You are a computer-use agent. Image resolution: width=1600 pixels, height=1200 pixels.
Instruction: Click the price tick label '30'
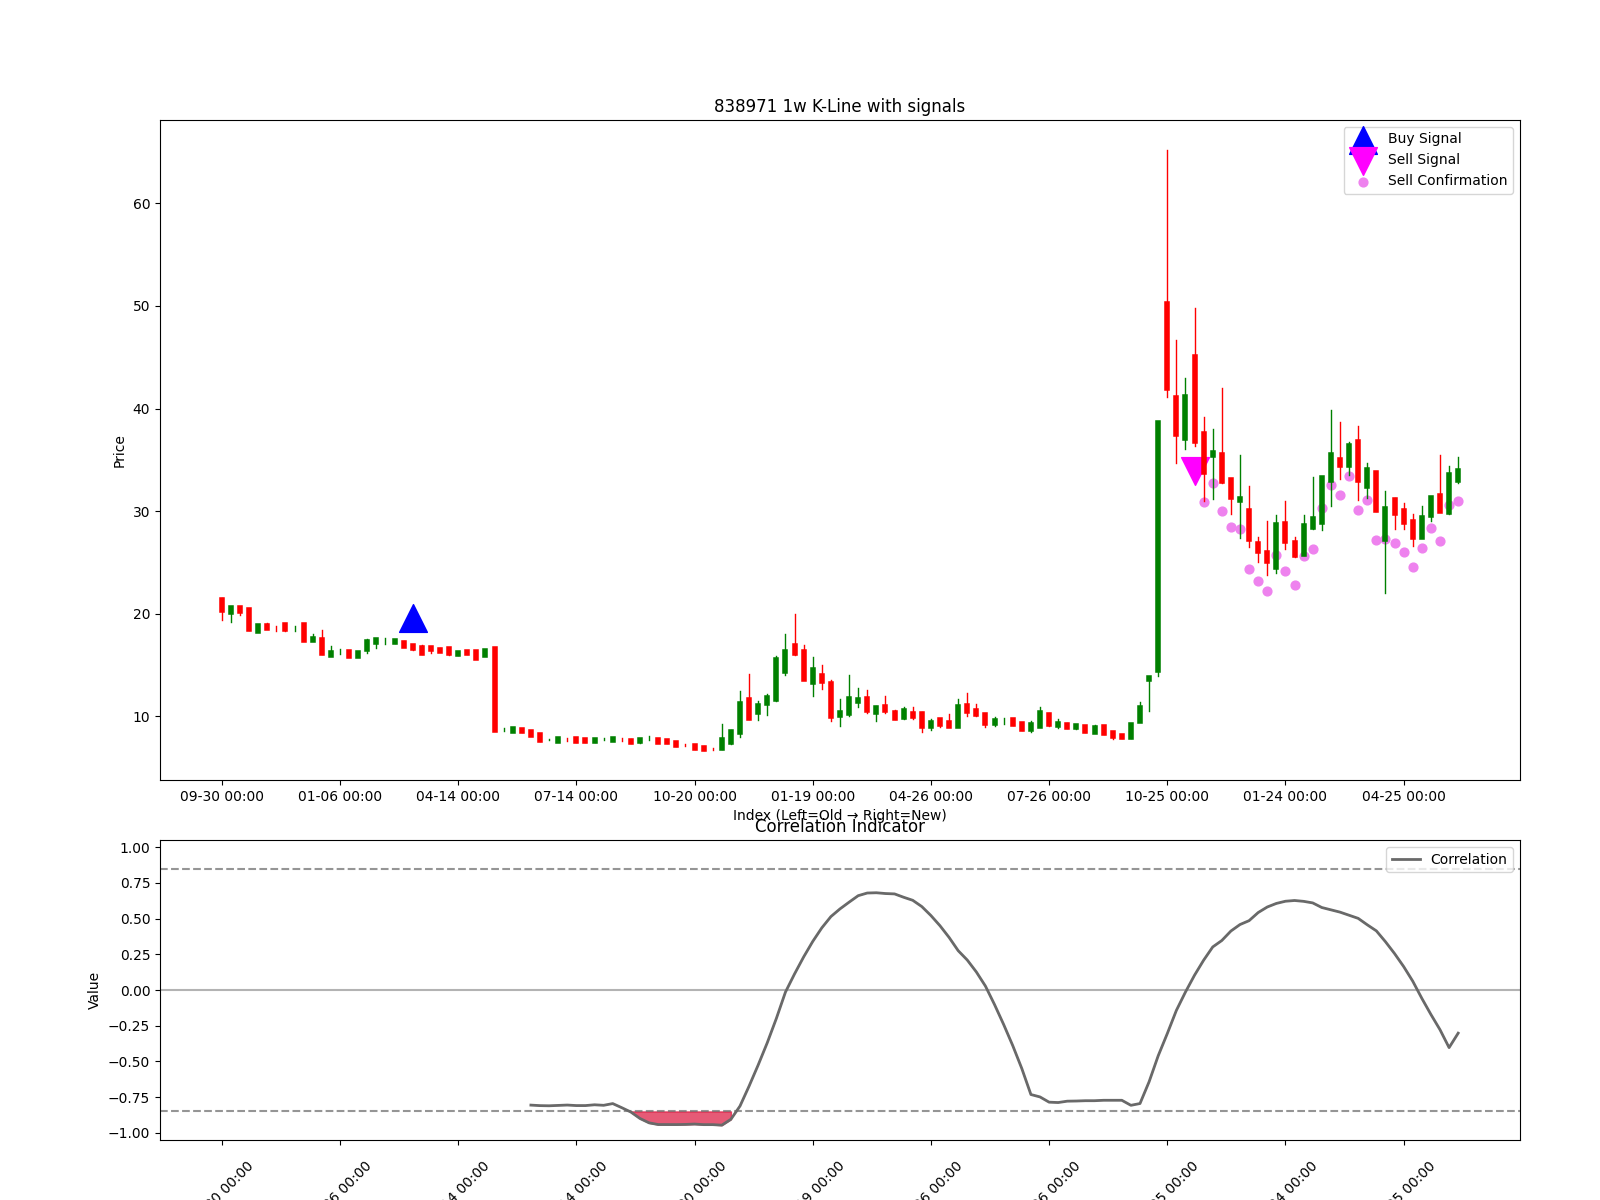click(141, 512)
